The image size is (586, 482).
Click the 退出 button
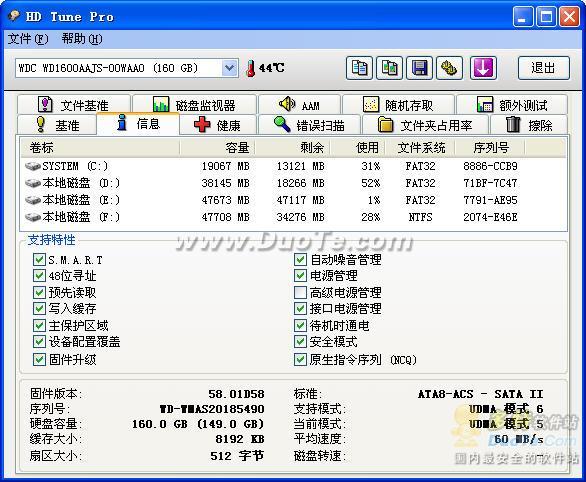click(543, 68)
